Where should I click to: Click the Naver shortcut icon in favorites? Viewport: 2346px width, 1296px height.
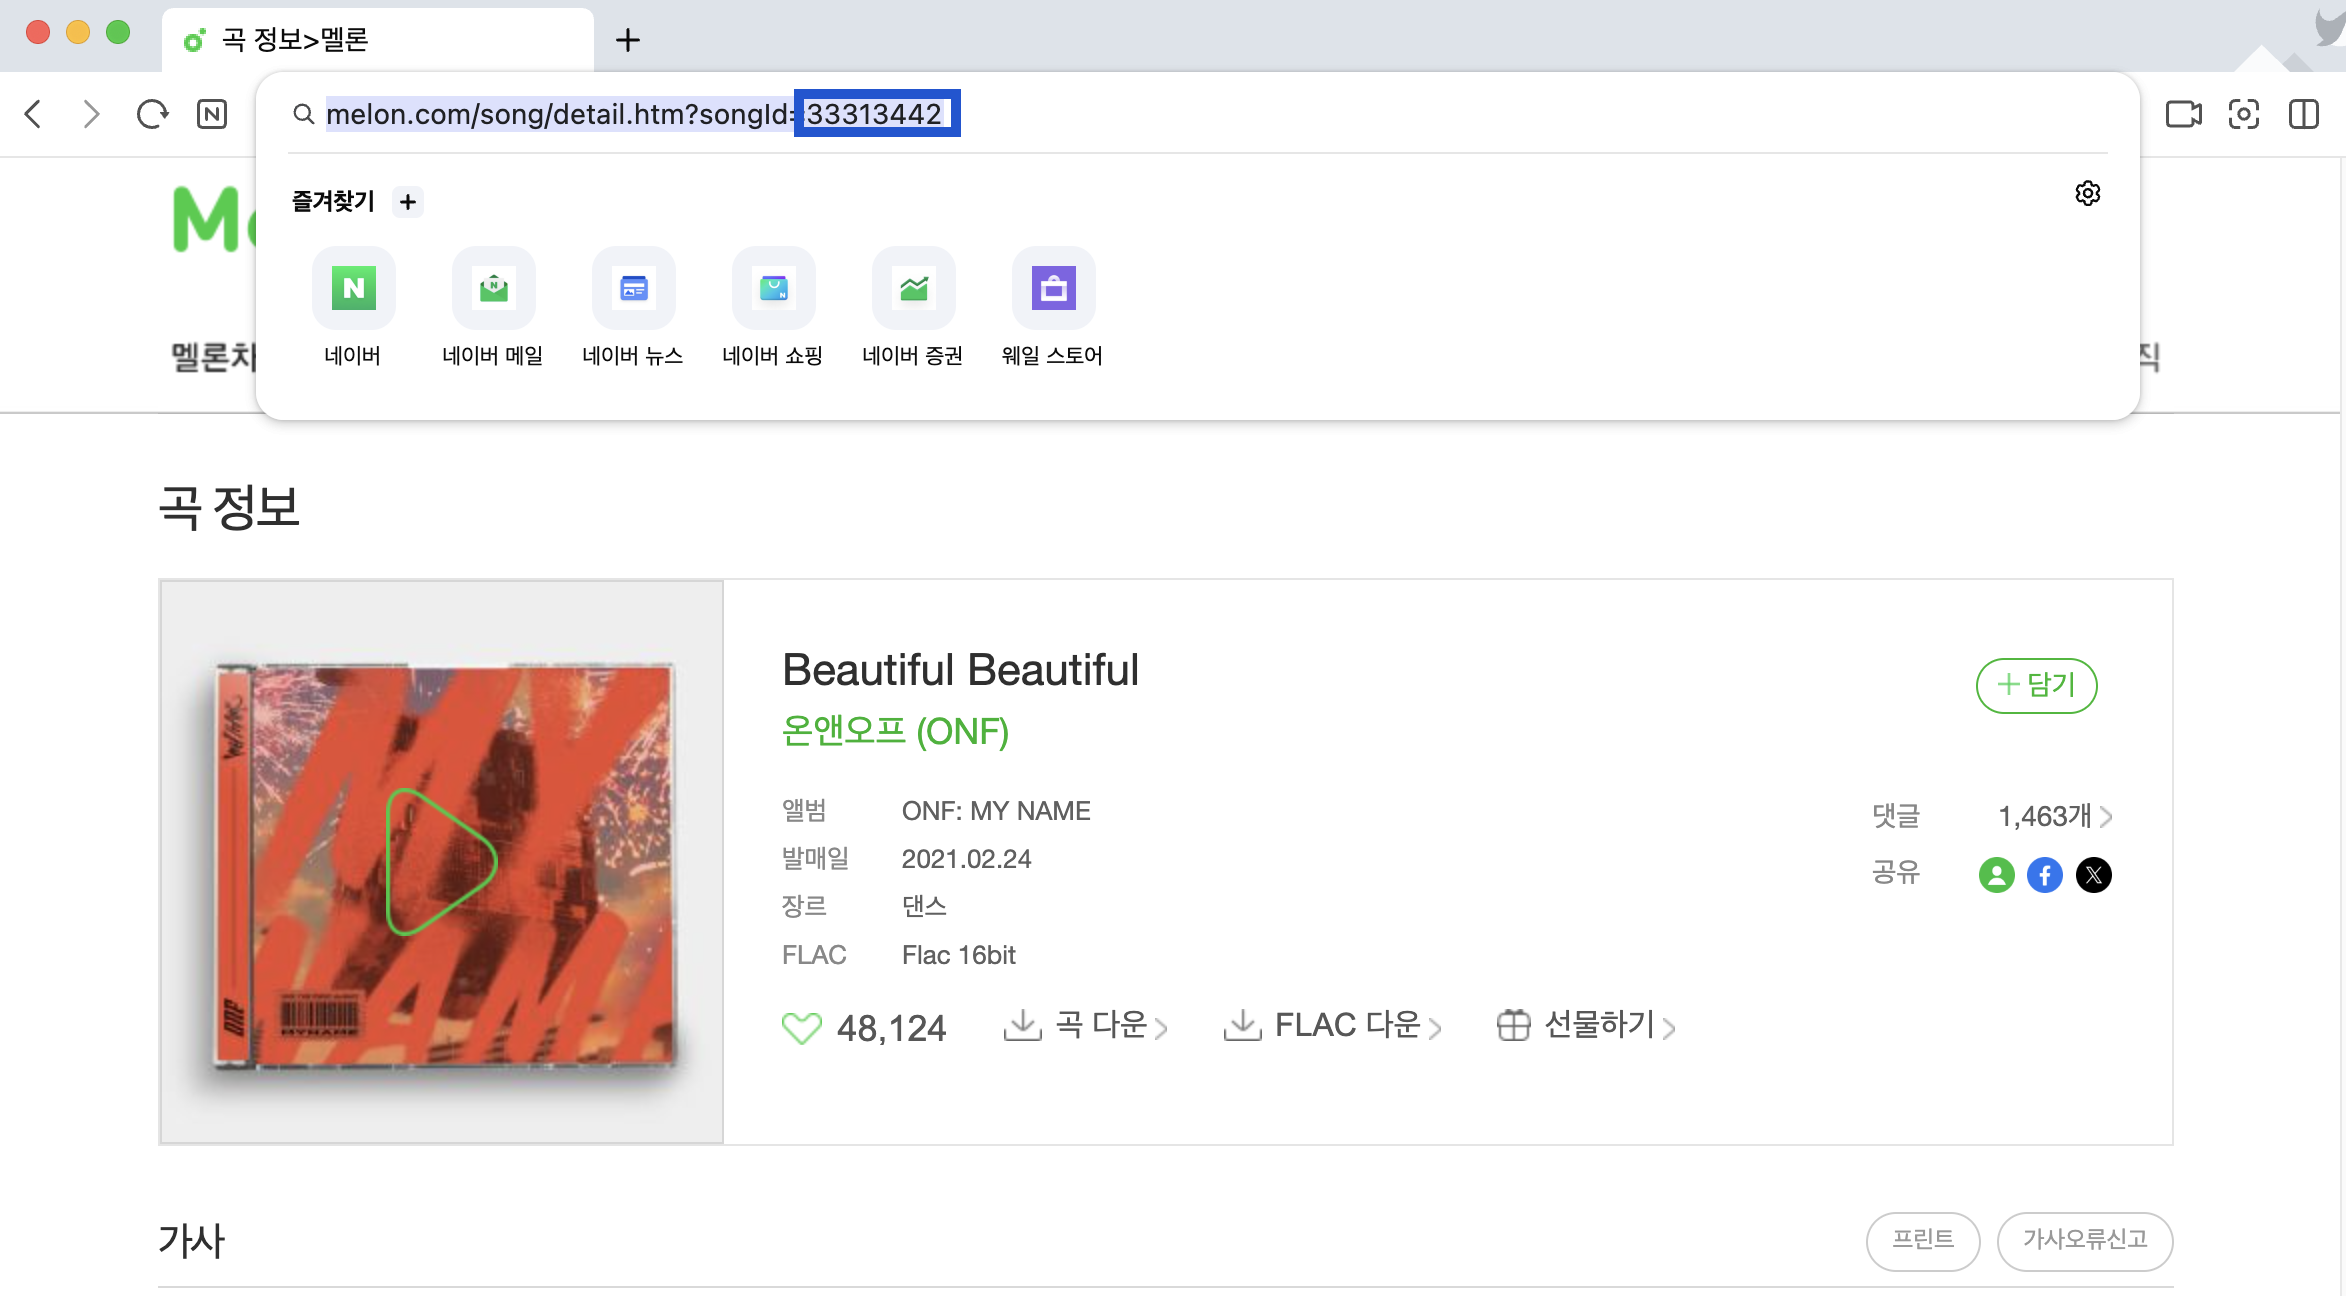(353, 289)
